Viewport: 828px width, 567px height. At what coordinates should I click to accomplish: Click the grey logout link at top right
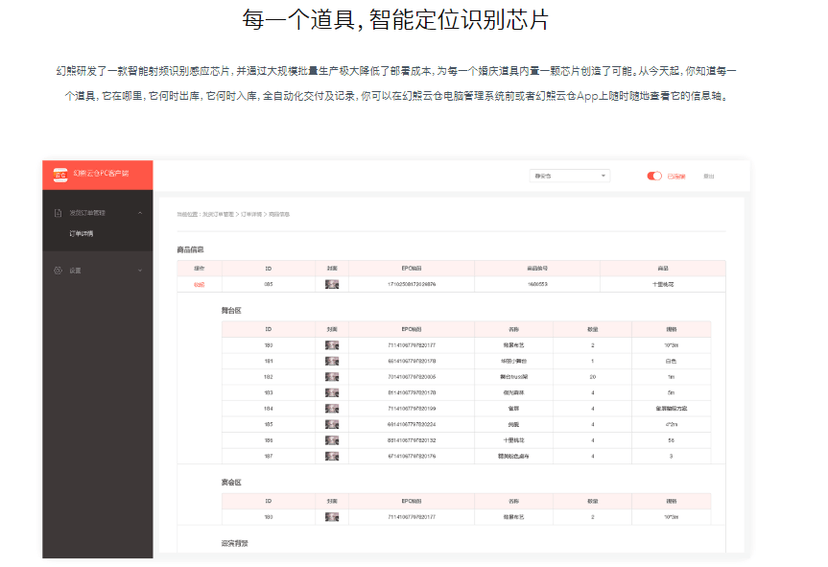[709, 176]
